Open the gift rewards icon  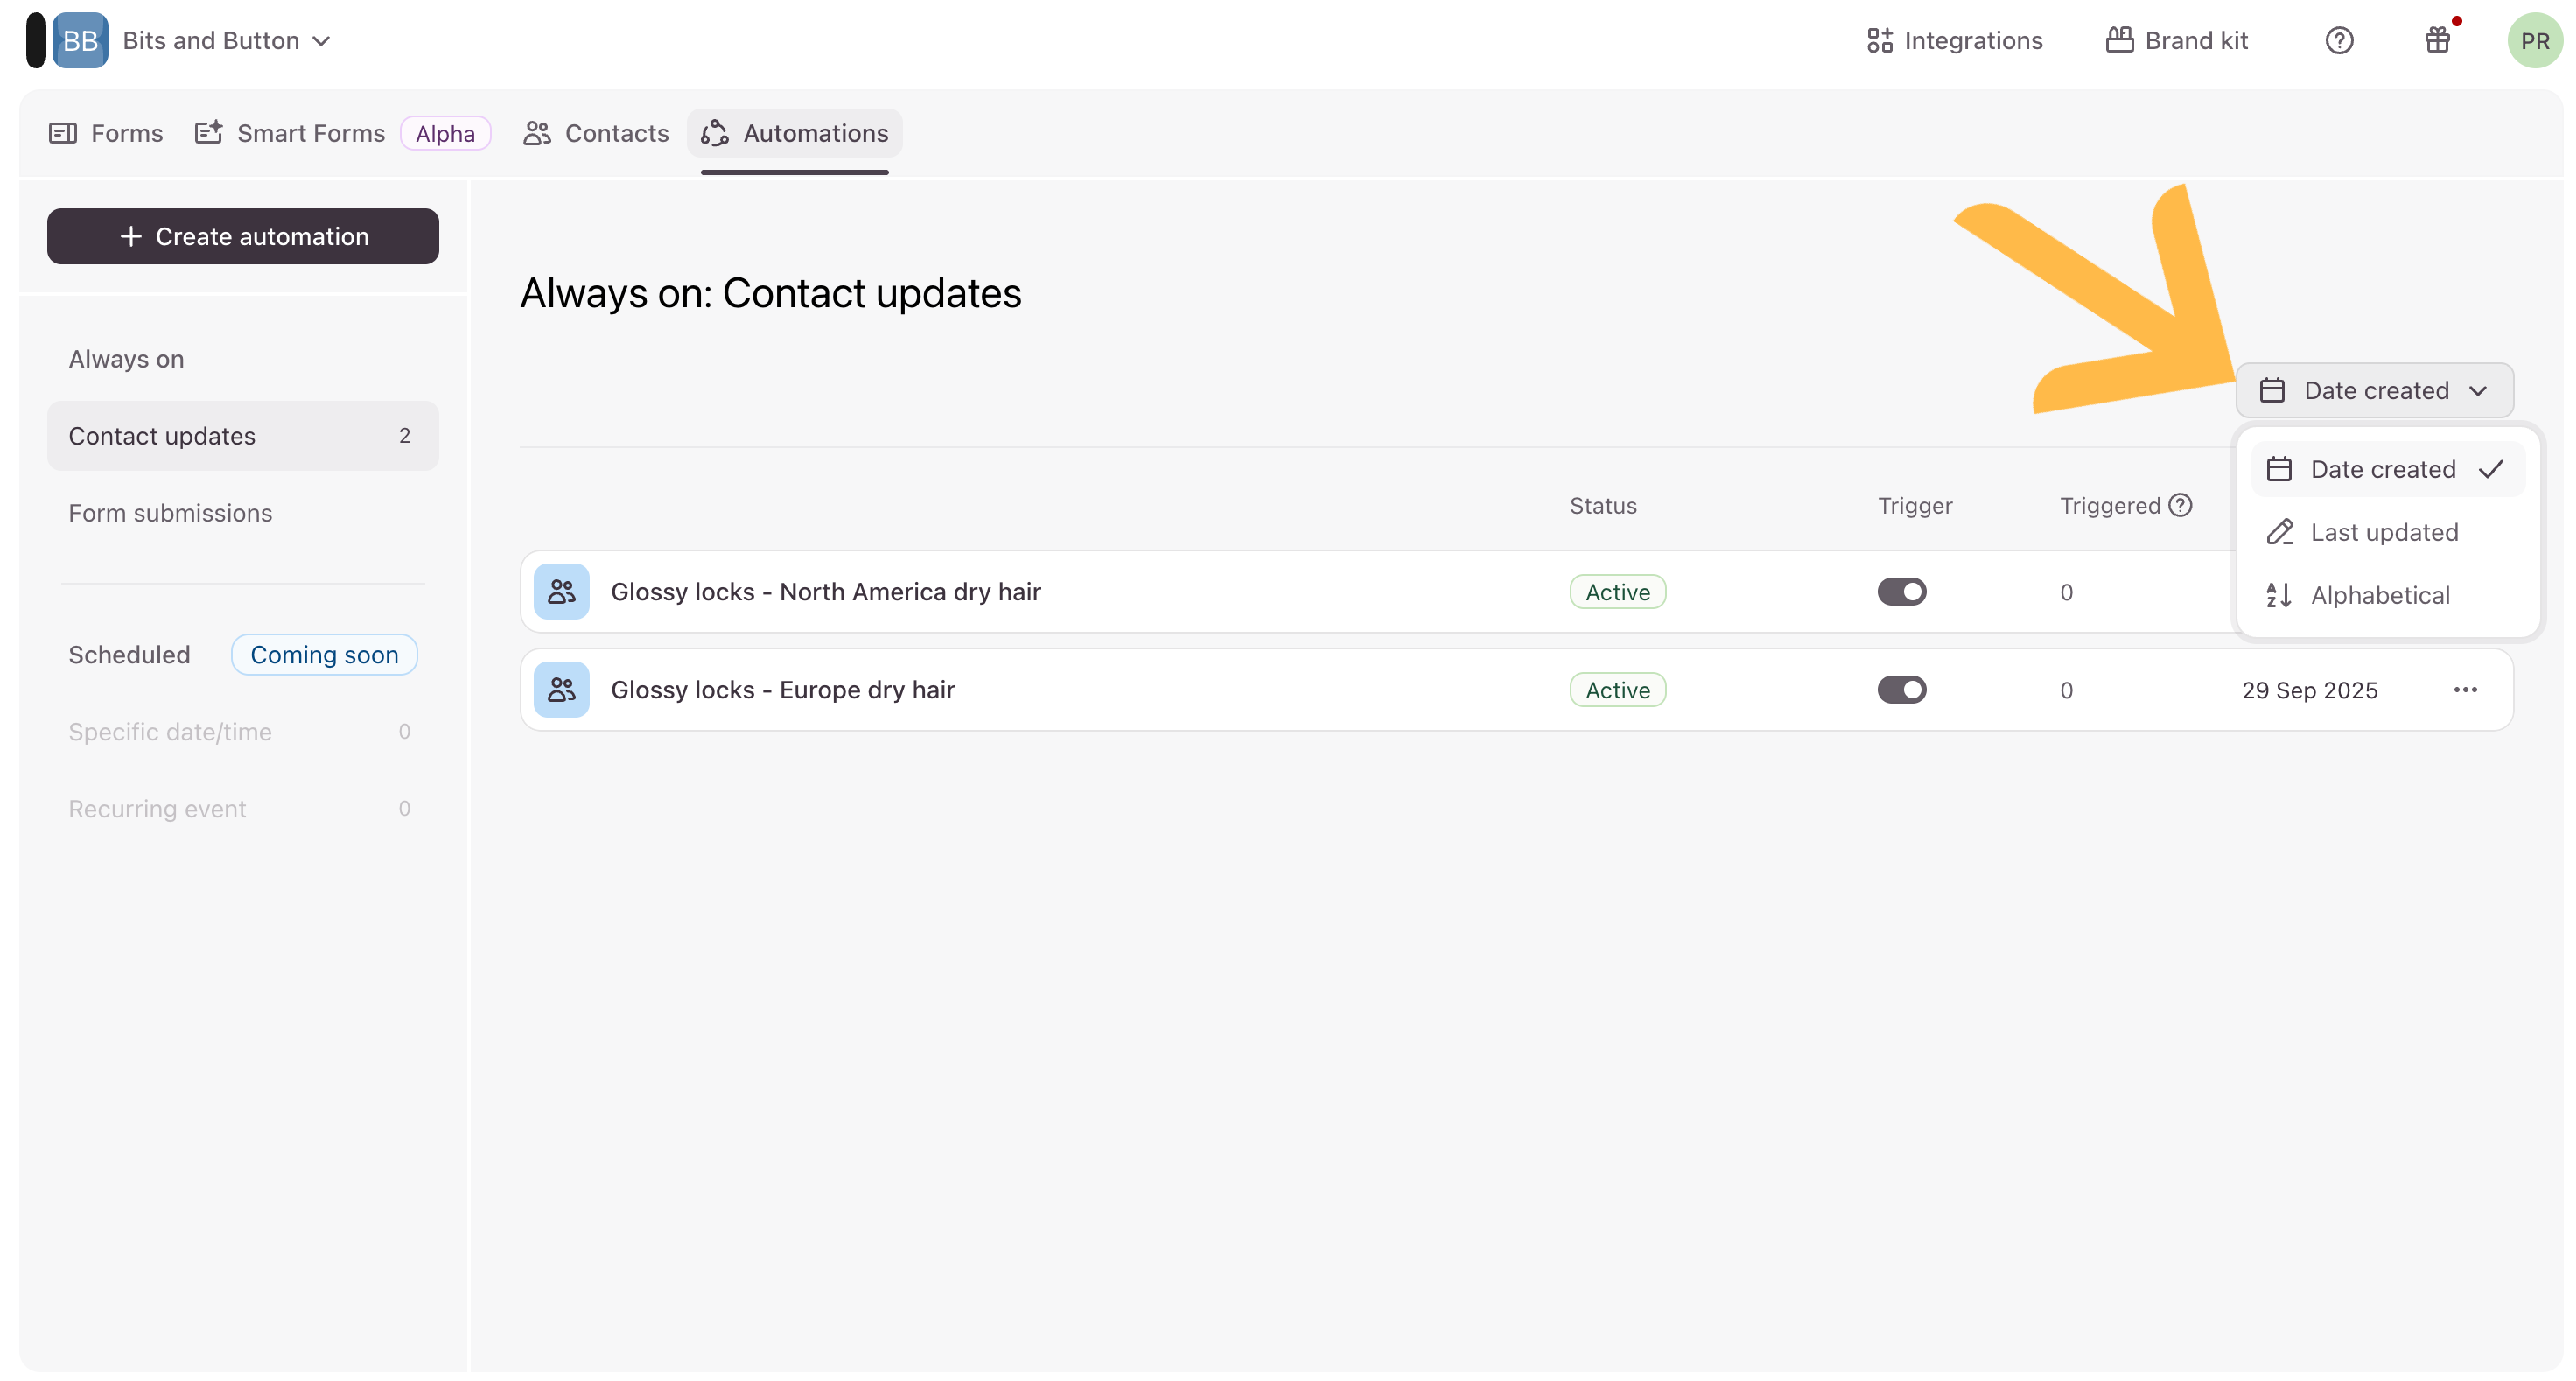tap(2437, 40)
